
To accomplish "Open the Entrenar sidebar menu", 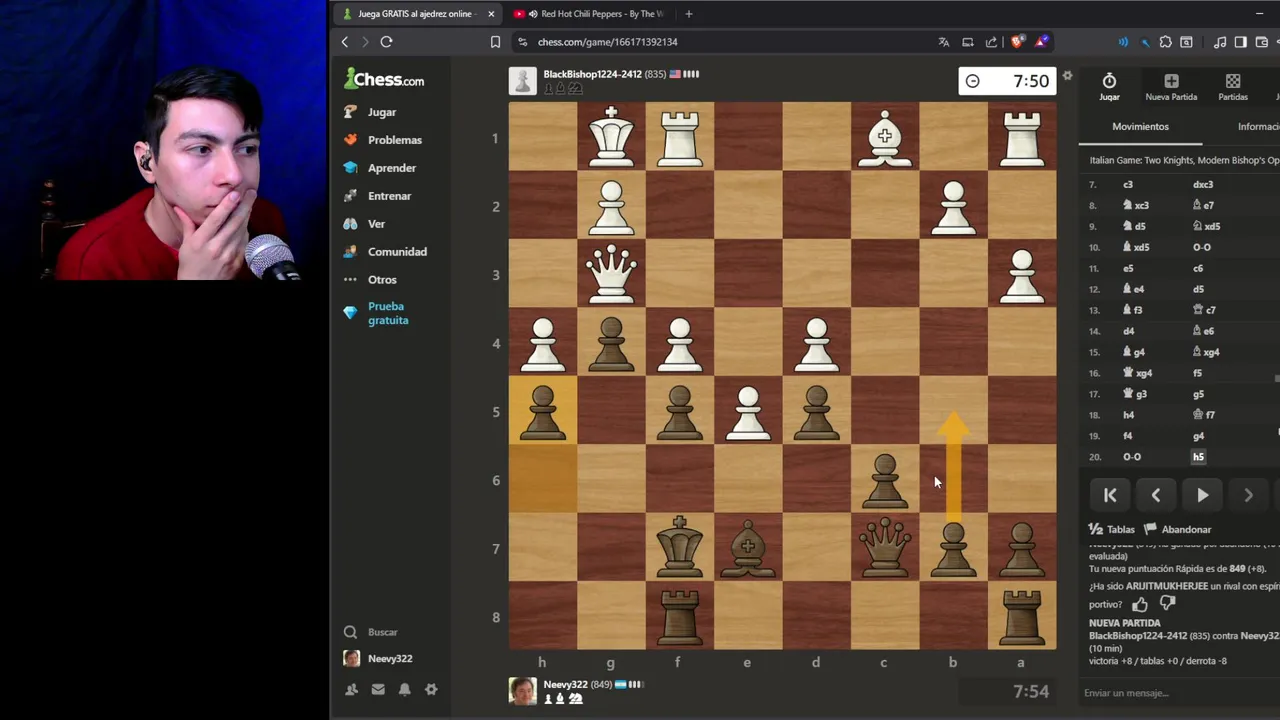I will [377, 196].
